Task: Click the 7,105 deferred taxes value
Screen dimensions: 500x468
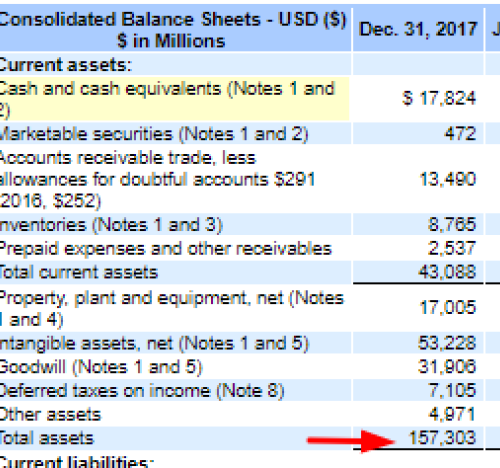Action: [x=452, y=391]
